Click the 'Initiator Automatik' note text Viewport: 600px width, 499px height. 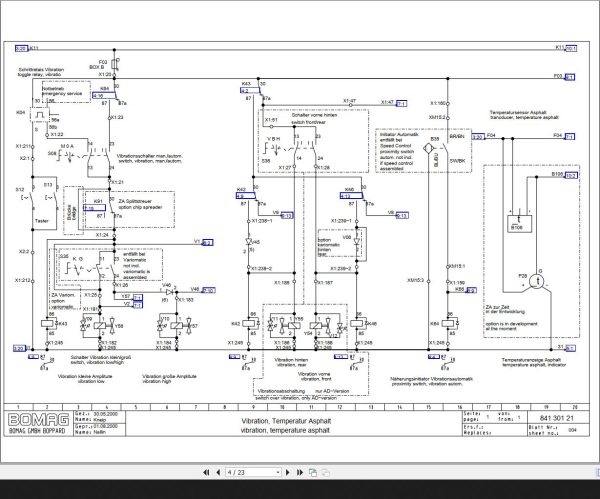[399, 135]
